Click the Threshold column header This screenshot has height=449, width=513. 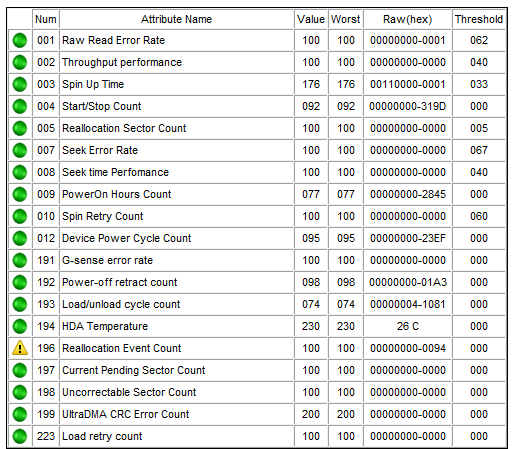click(x=479, y=19)
